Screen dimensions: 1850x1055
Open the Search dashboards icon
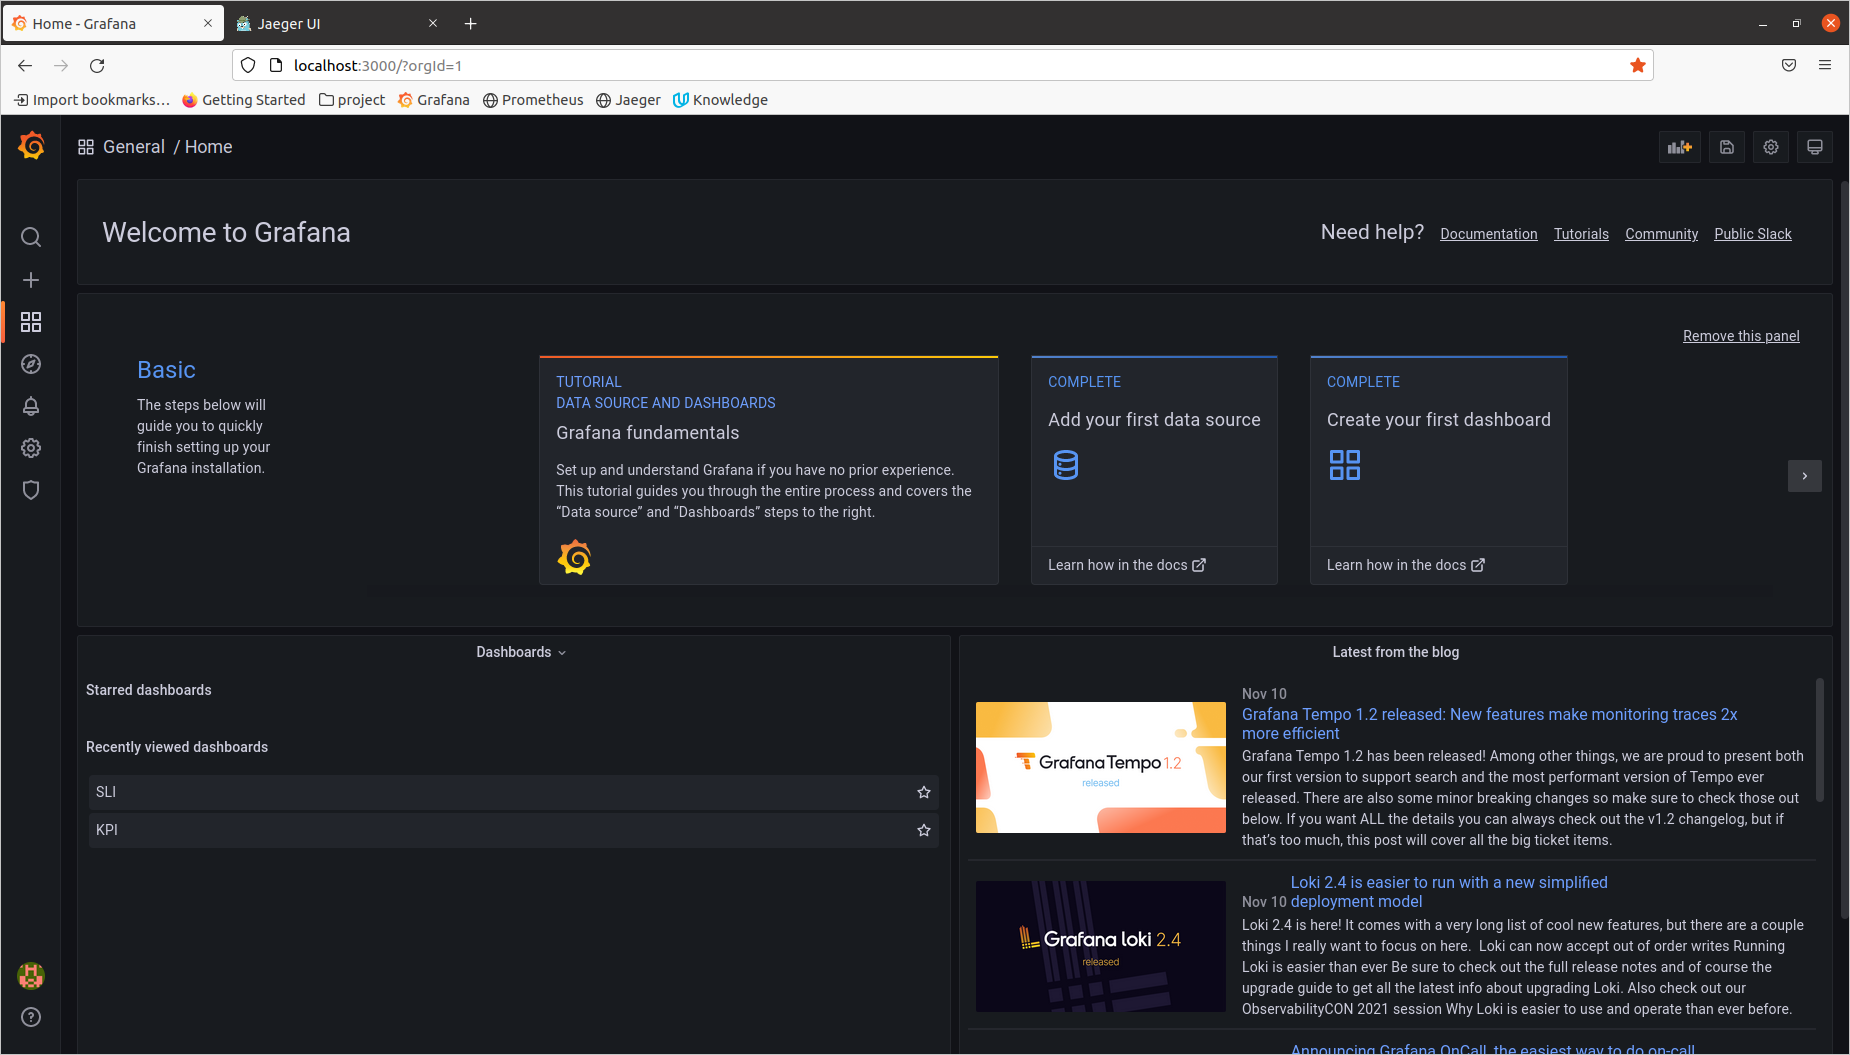pos(31,237)
